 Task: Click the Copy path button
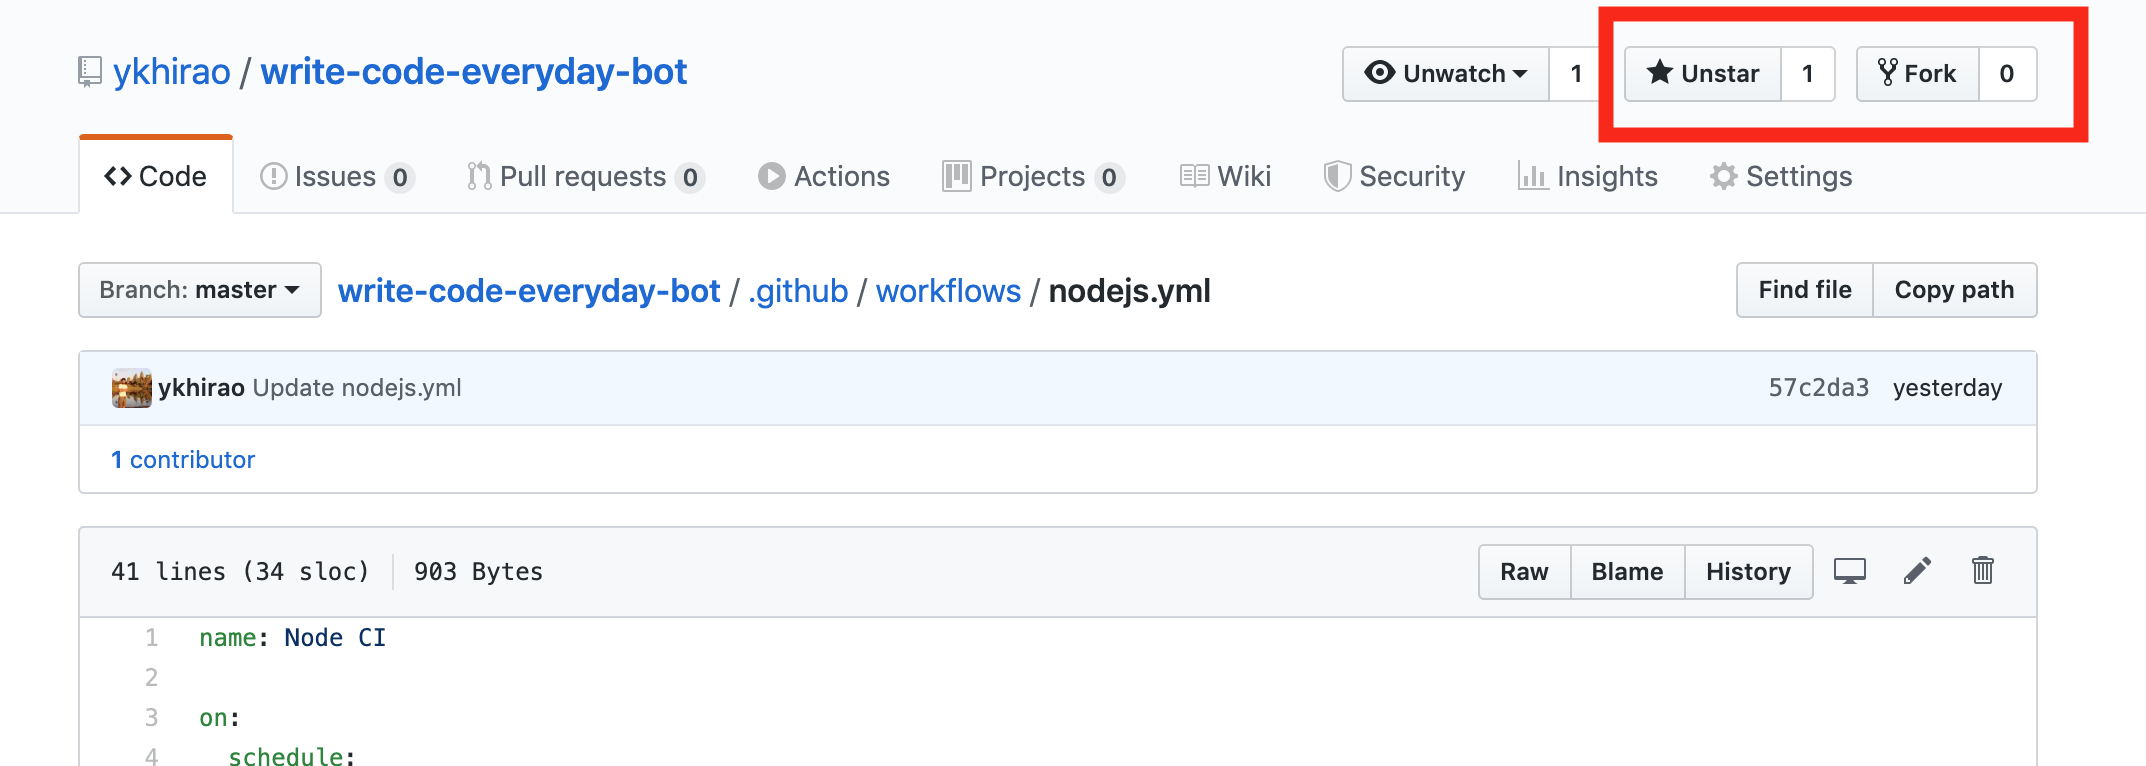[x=1955, y=290]
